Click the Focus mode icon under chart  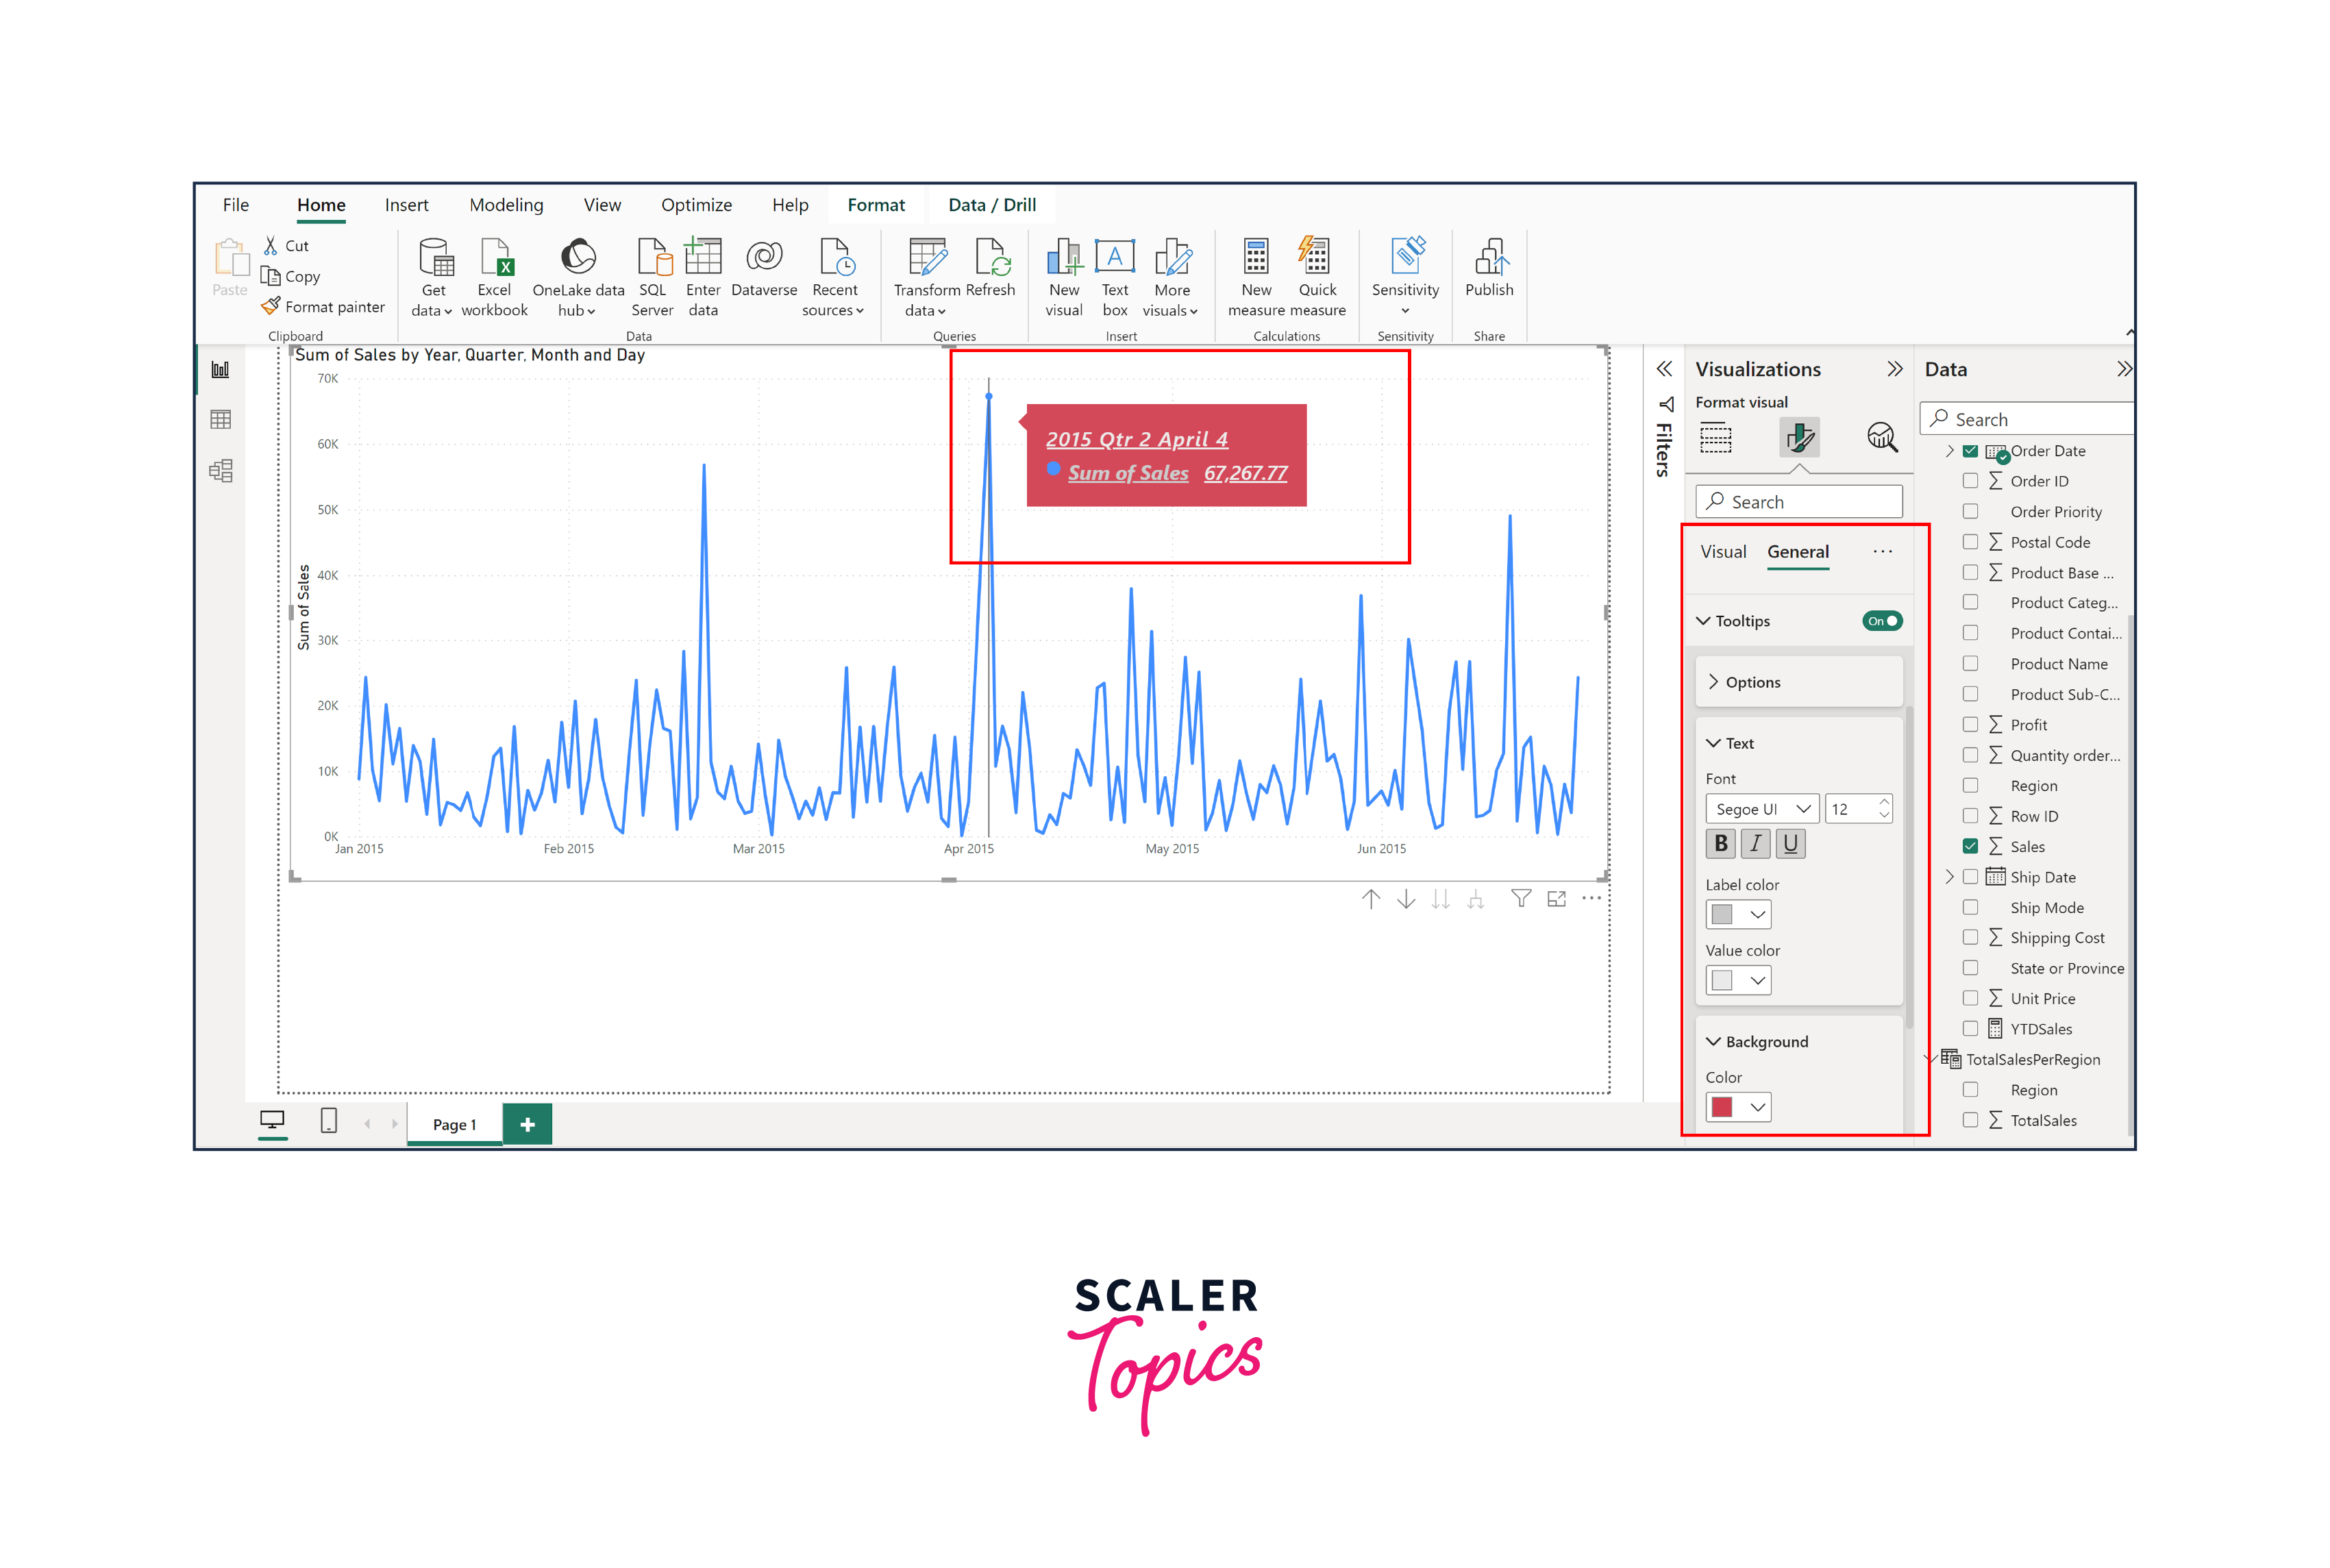(1556, 899)
